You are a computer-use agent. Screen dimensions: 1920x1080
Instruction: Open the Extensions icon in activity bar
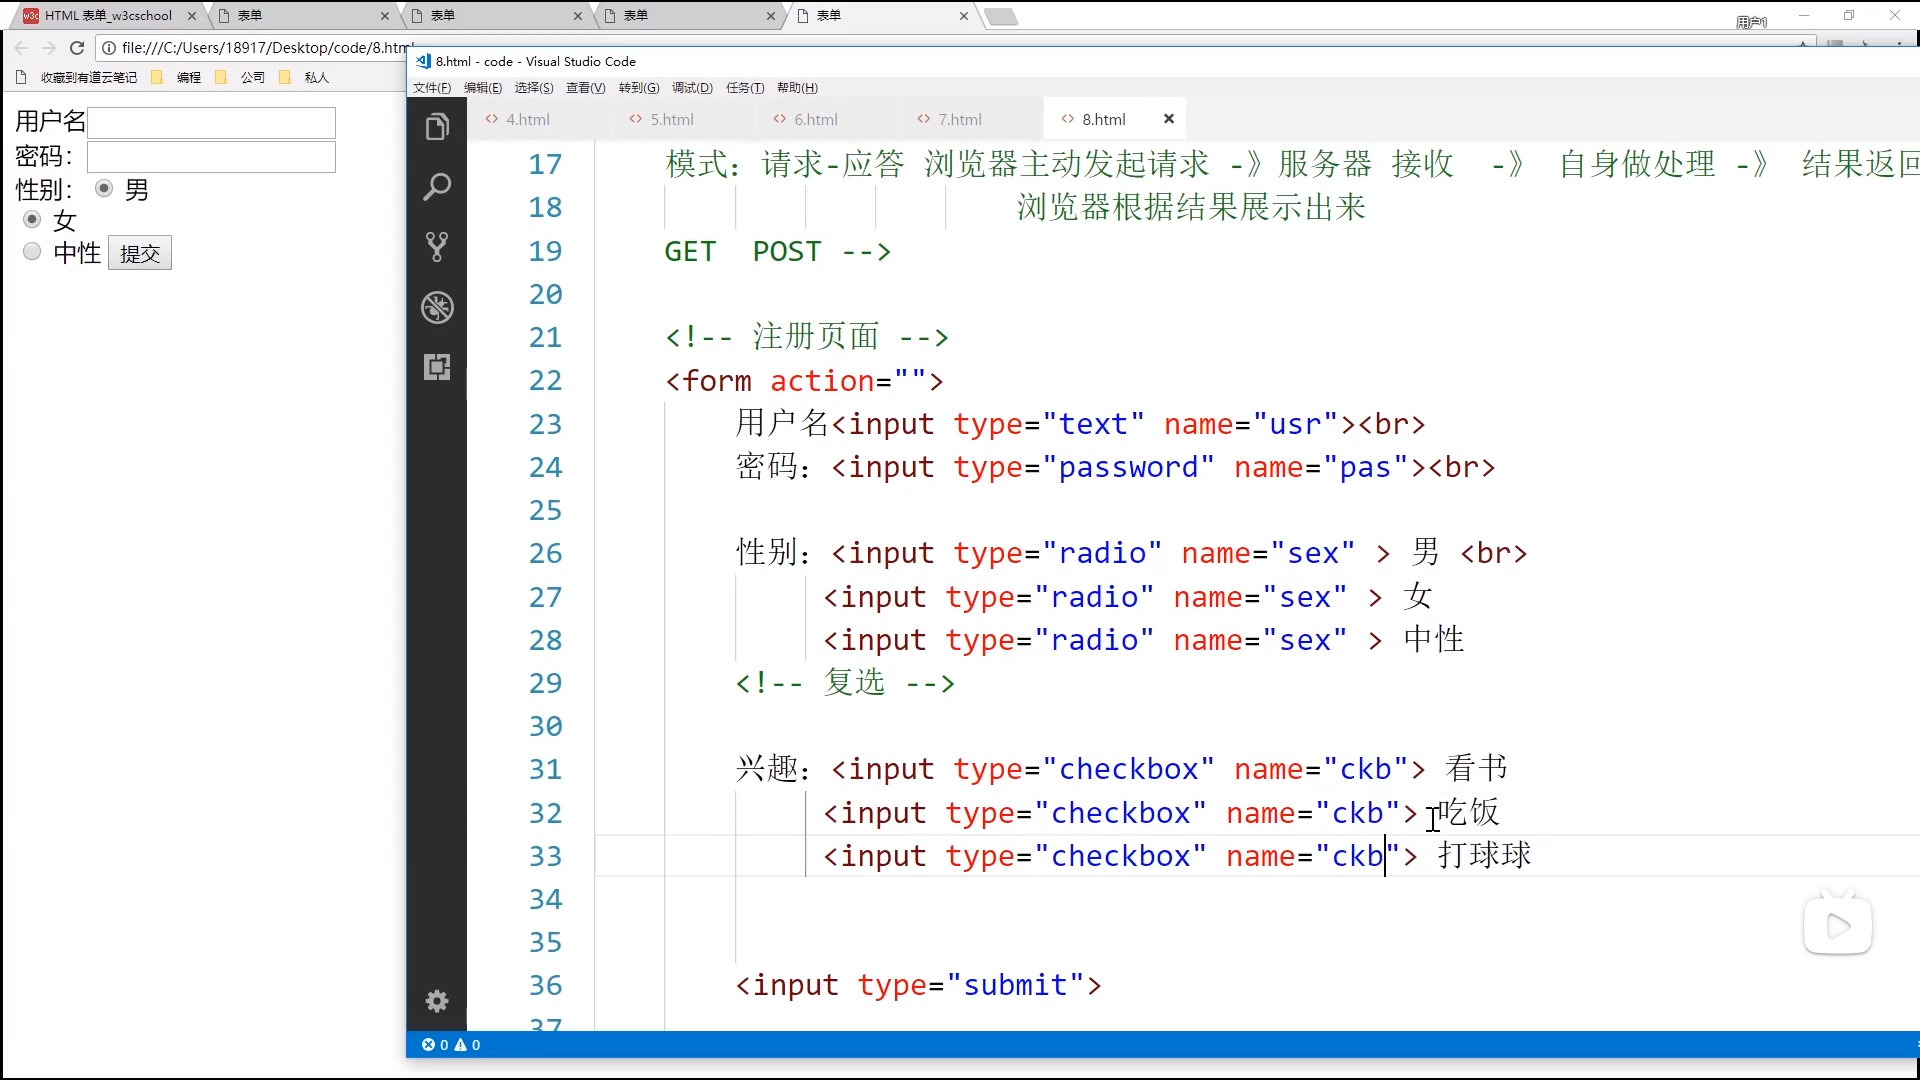point(437,367)
